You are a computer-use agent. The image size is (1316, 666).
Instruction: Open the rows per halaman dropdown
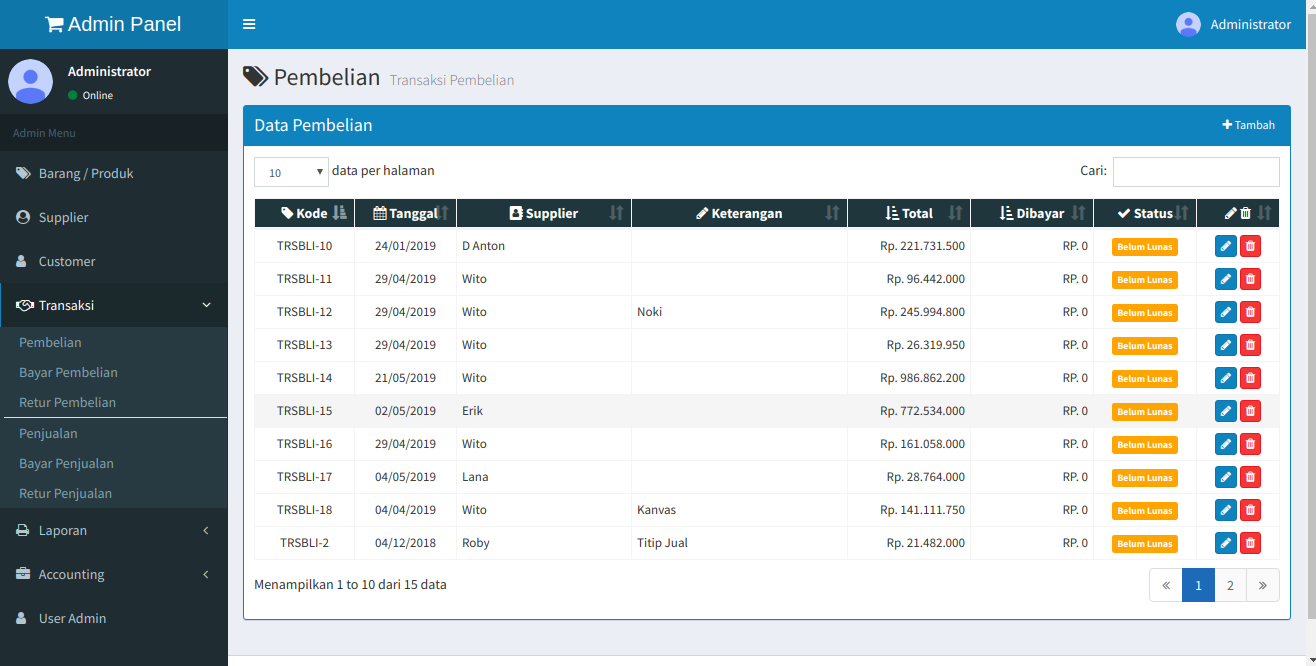tap(291, 172)
